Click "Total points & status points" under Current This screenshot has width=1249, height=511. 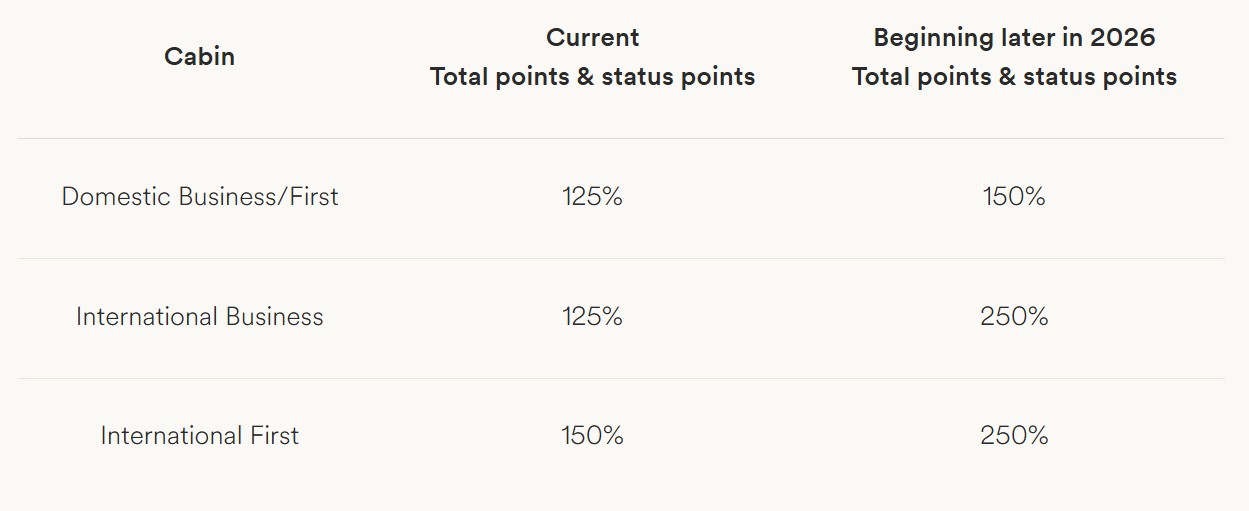tap(592, 77)
